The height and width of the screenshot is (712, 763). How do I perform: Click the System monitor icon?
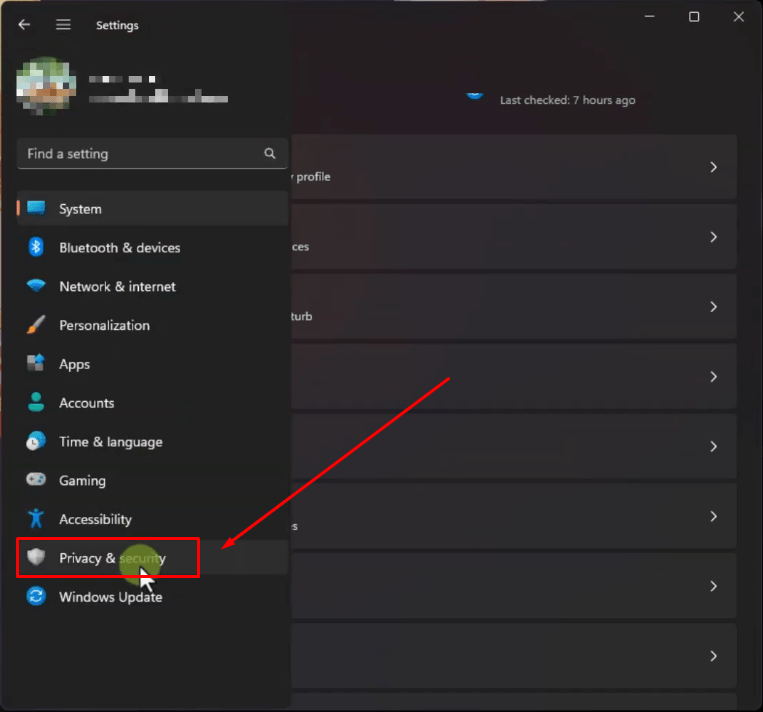coord(36,208)
